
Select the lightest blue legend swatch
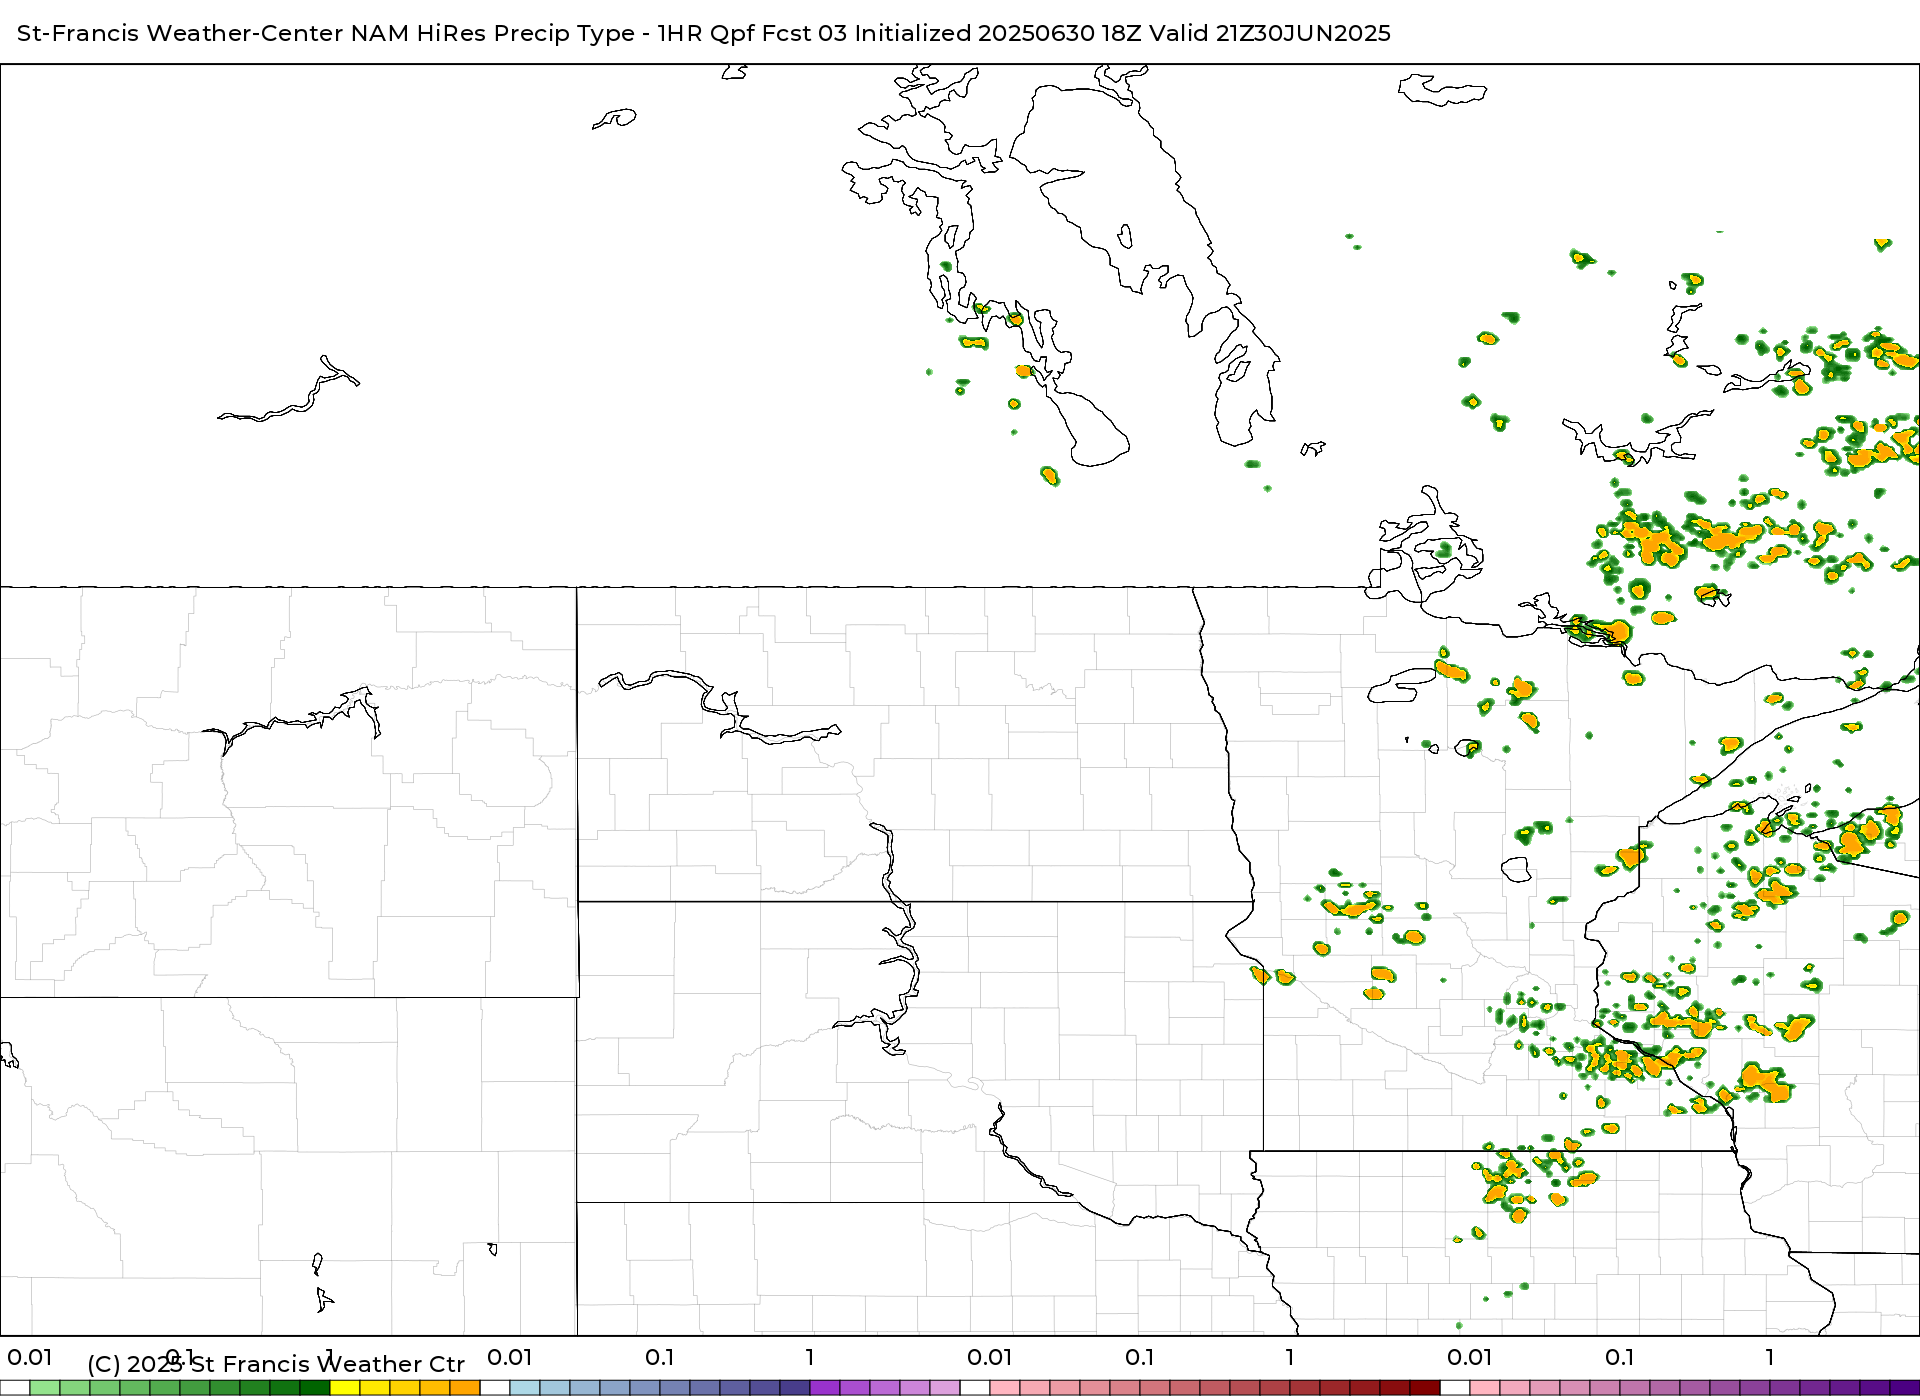[x=525, y=1388]
